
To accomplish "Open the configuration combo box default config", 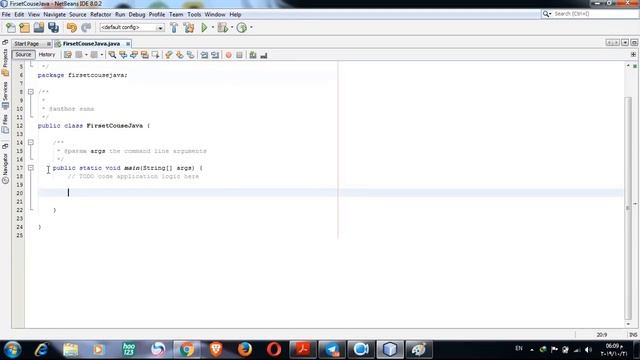I will [x=132, y=27].
